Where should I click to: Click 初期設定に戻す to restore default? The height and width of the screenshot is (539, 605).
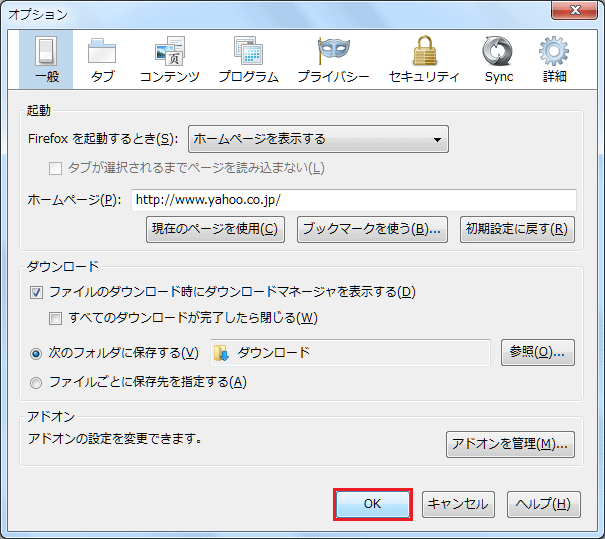517,229
